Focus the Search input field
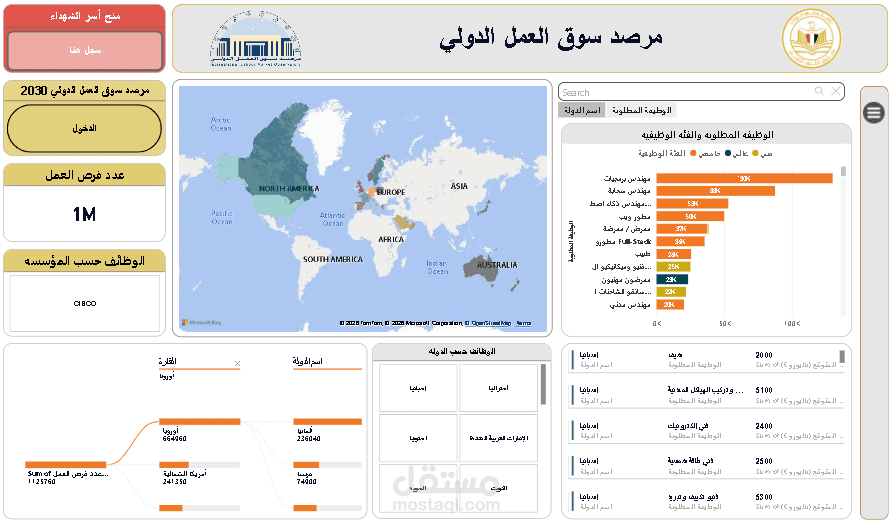 686,92
